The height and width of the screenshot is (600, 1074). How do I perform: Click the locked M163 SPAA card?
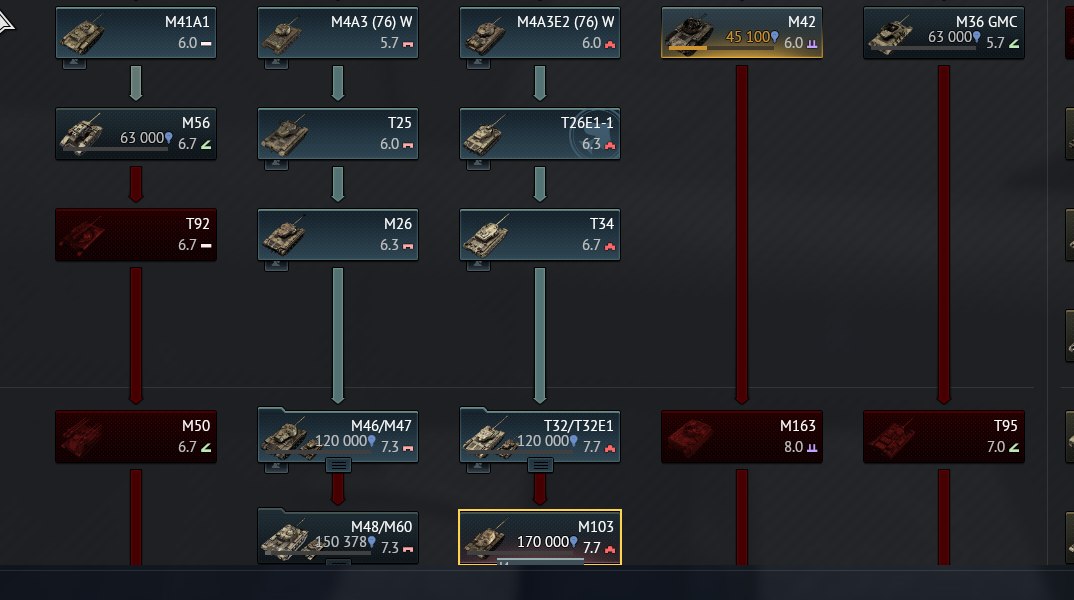click(742, 436)
